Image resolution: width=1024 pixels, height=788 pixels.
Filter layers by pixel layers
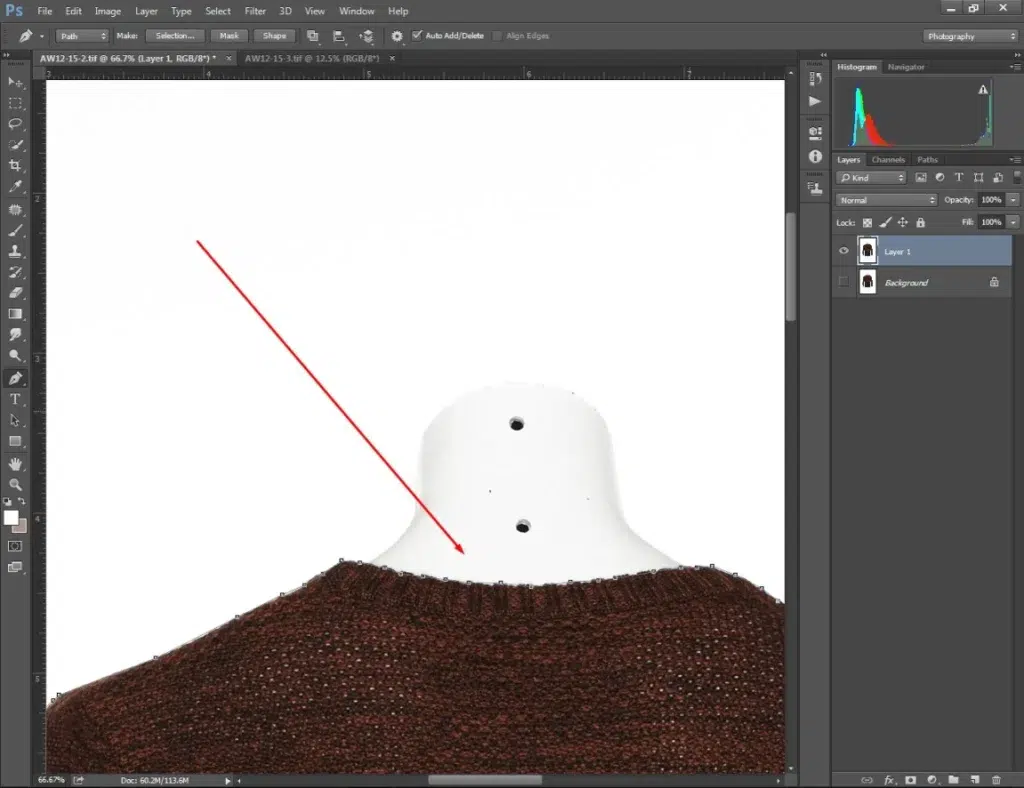pyautogui.click(x=921, y=178)
